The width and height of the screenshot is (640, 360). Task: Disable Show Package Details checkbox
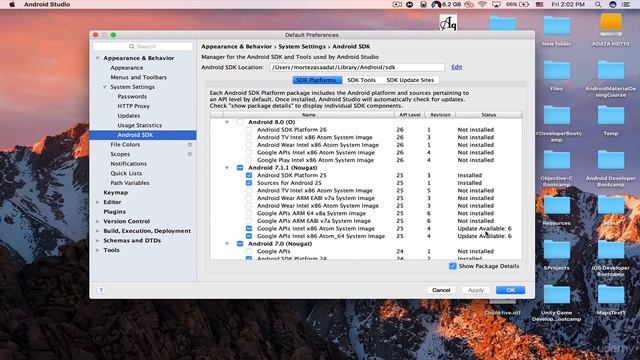[x=453, y=266]
